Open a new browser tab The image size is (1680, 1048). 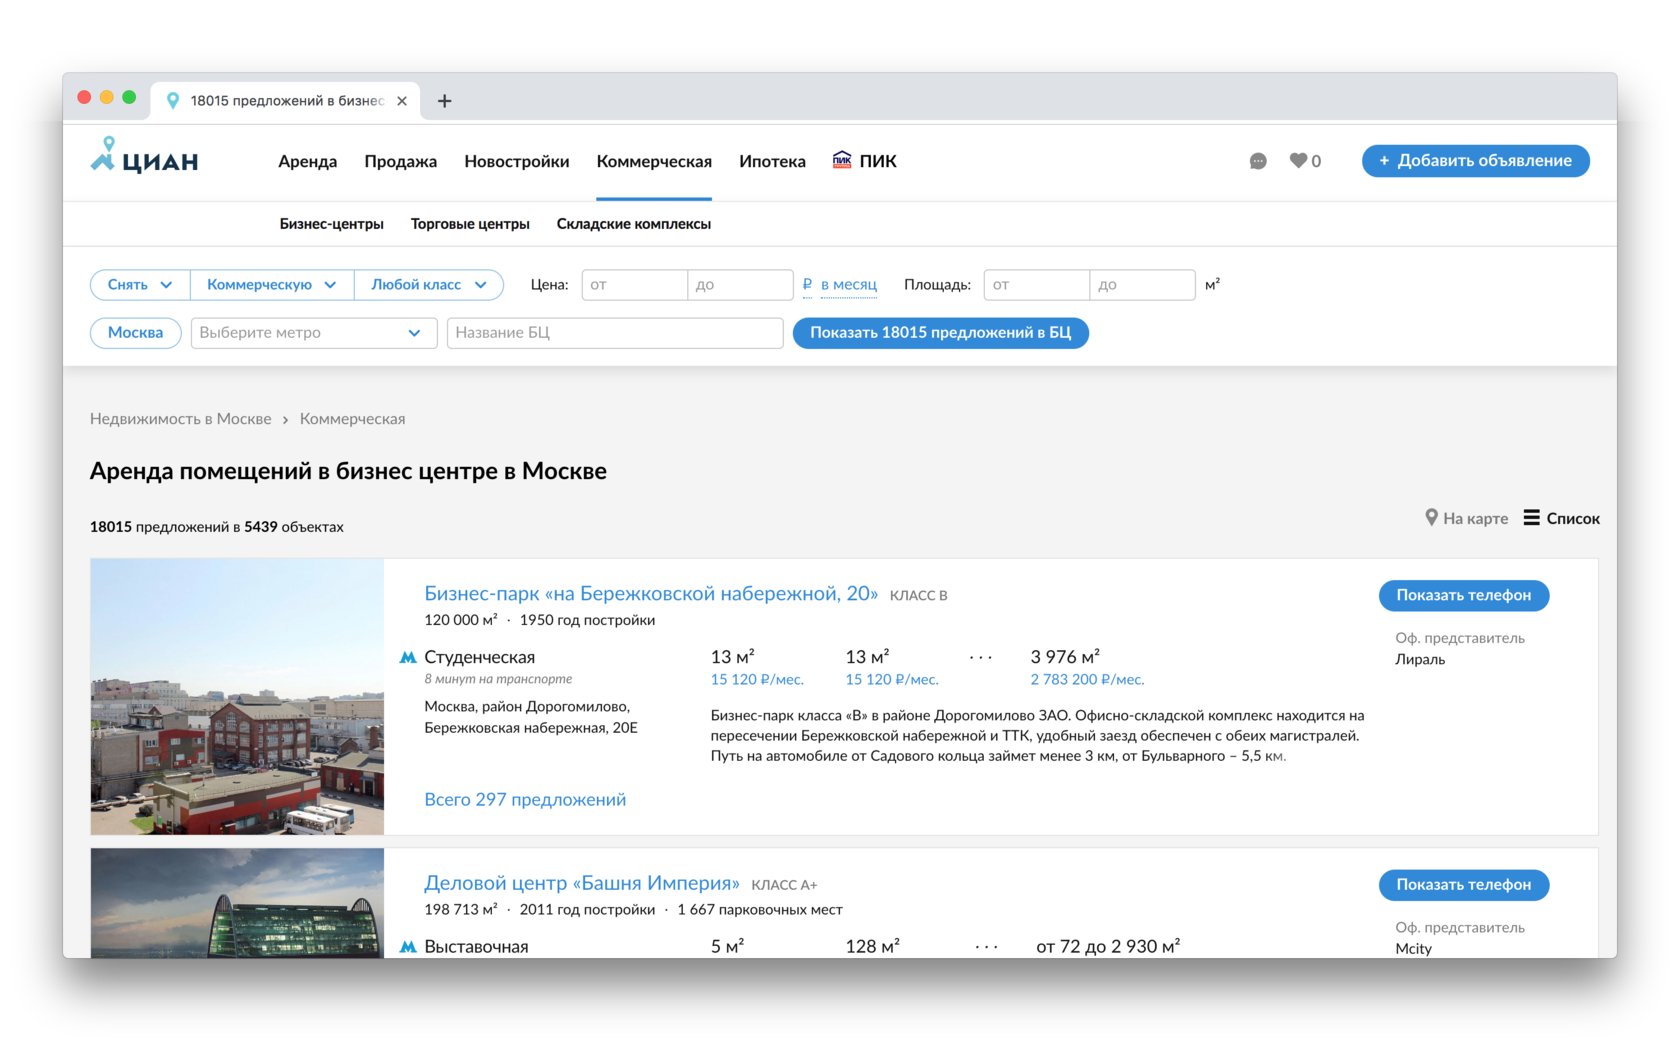coord(445,101)
